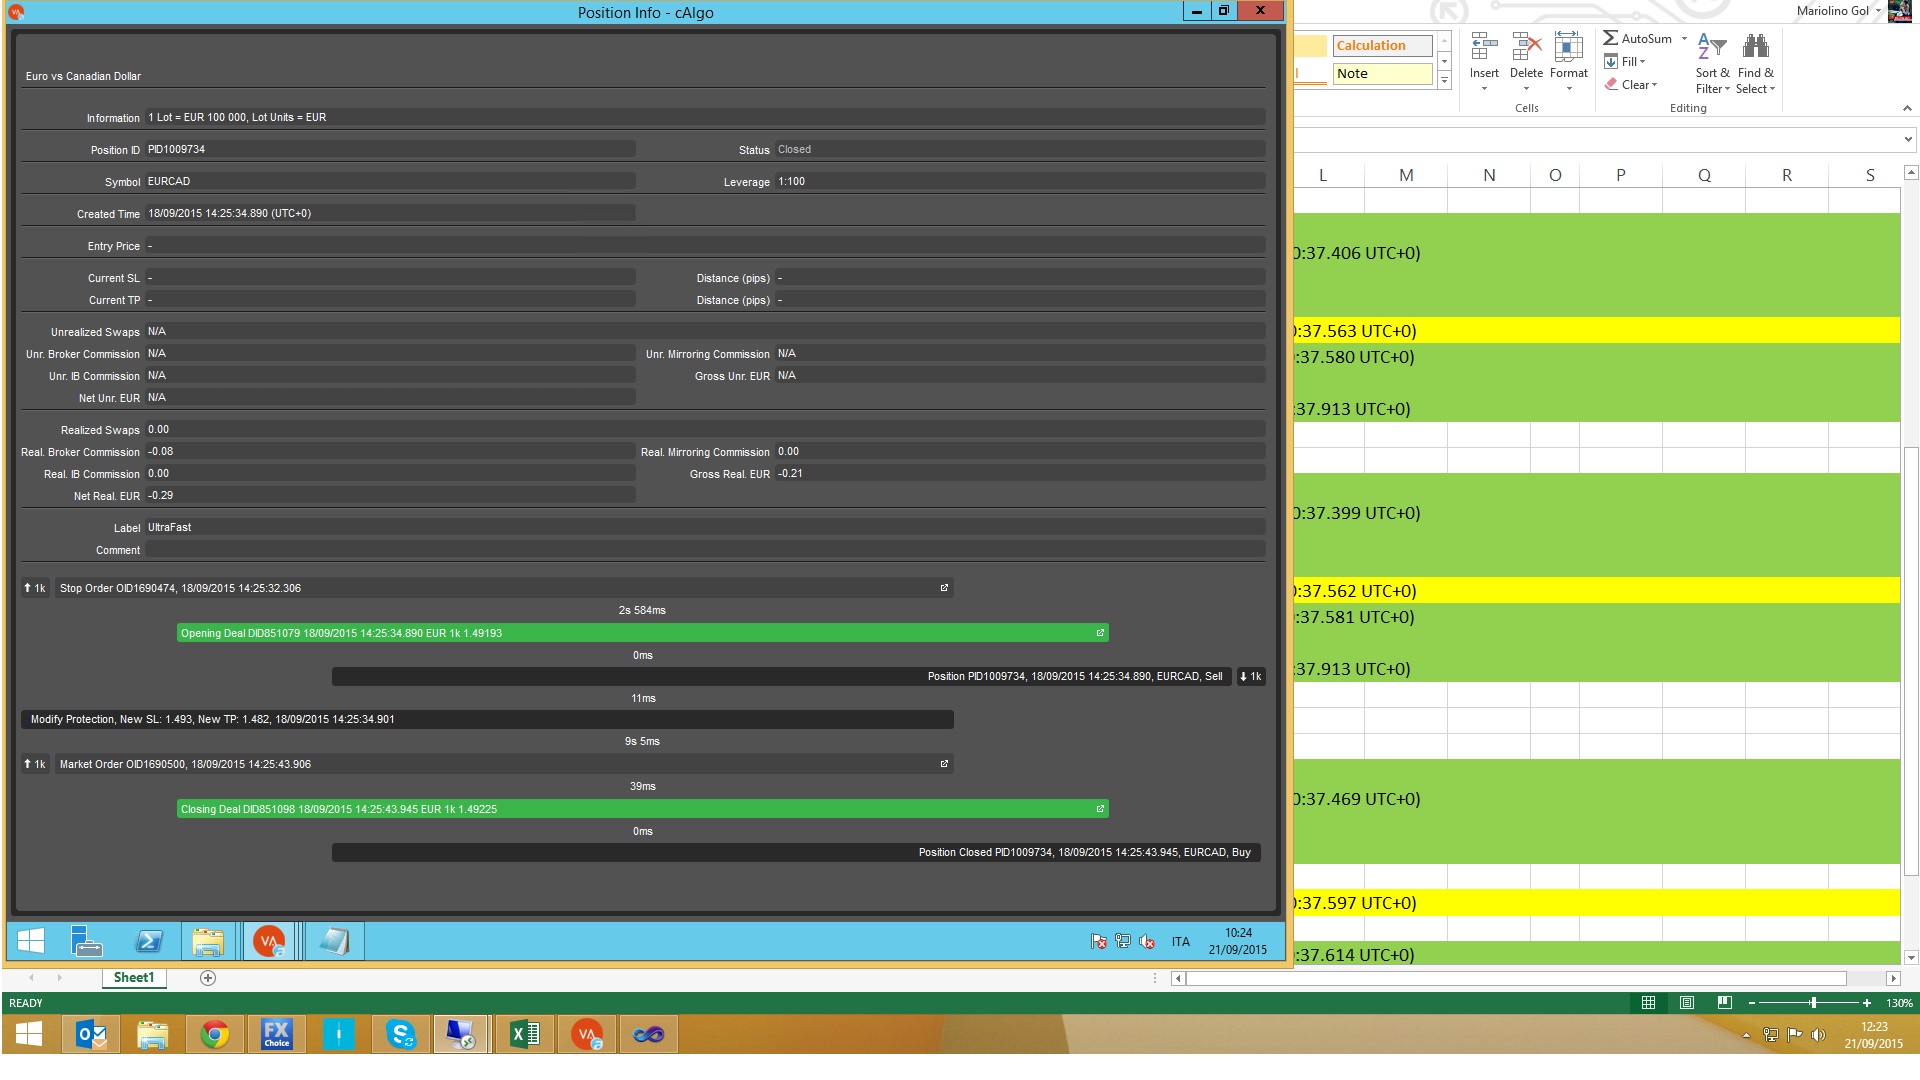Add a new sheet with the plus button
This screenshot has width=1920, height=1080.
point(208,978)
